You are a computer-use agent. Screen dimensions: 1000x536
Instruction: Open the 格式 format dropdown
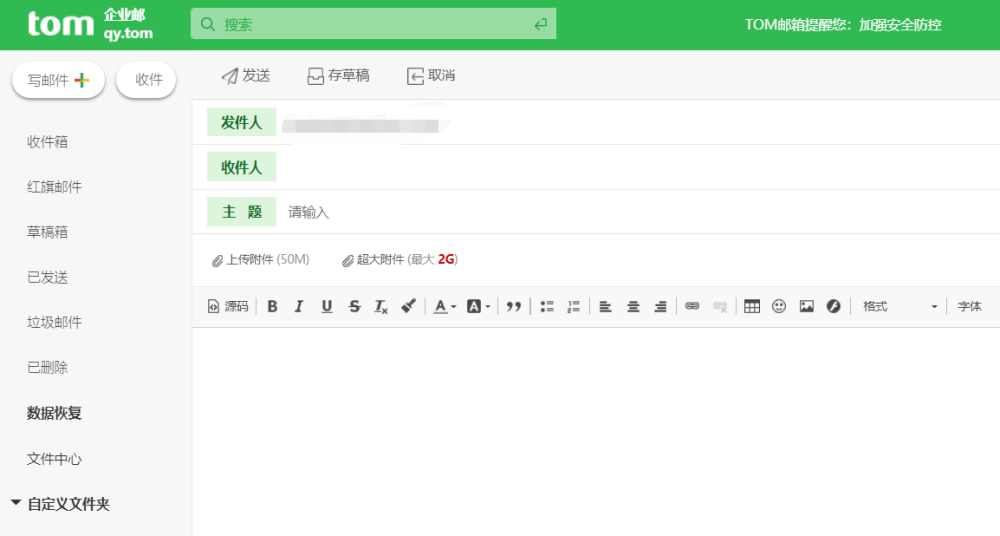click(x=899, y=306)
